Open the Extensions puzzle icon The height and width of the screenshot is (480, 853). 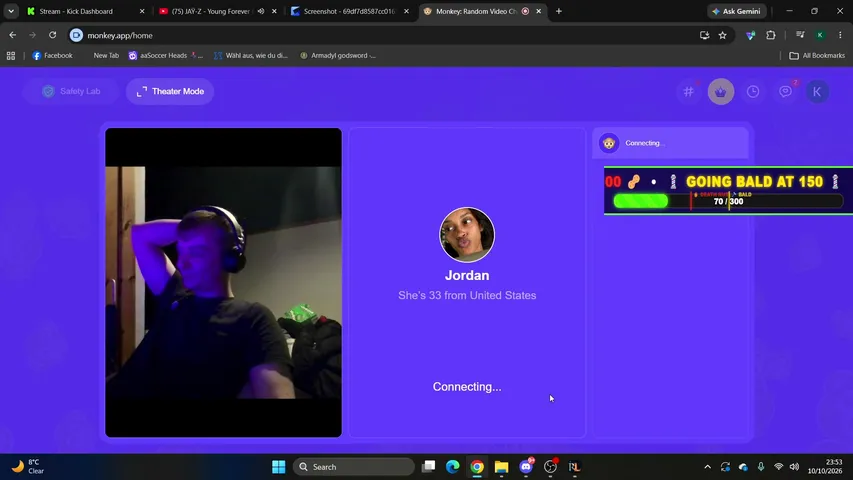point(771,35)
